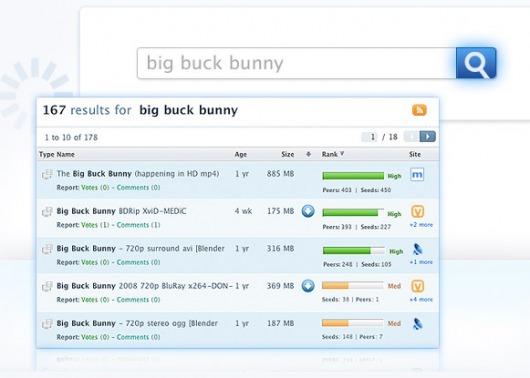
Task: Open the orange RSS feed icon
Action: (x=419, y=110)
